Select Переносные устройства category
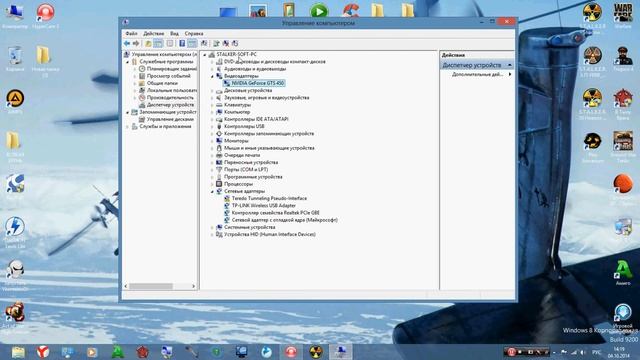Viewport: 640px width, 360px height. [251, 162]
